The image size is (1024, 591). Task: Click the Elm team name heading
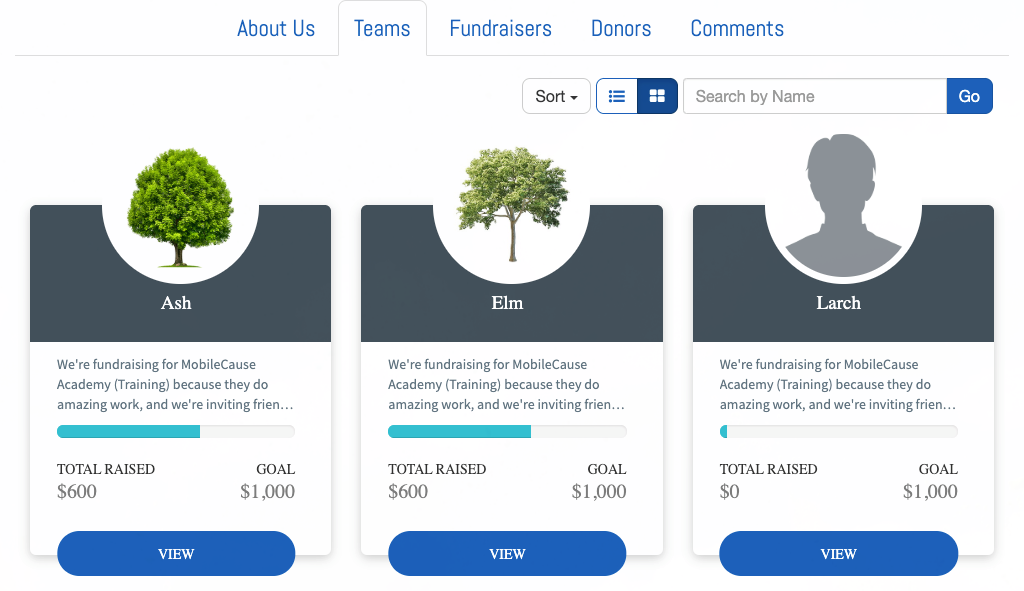click(507, 303)
